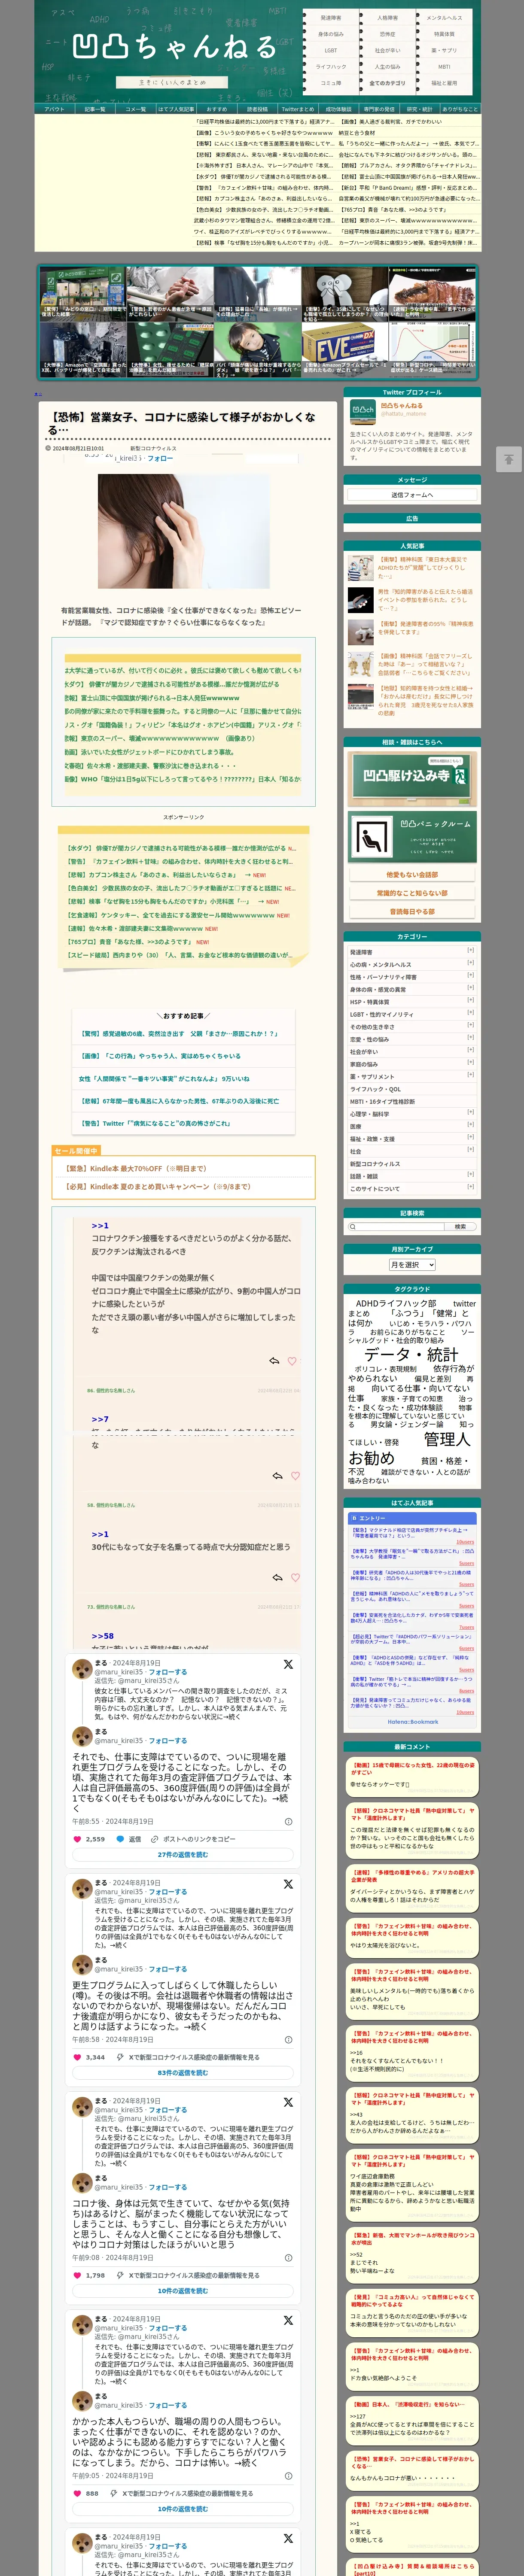Screen dimensions: 524x2576
Task: Click inside the 記事検索 text field
Action: tap(395, 1227)
